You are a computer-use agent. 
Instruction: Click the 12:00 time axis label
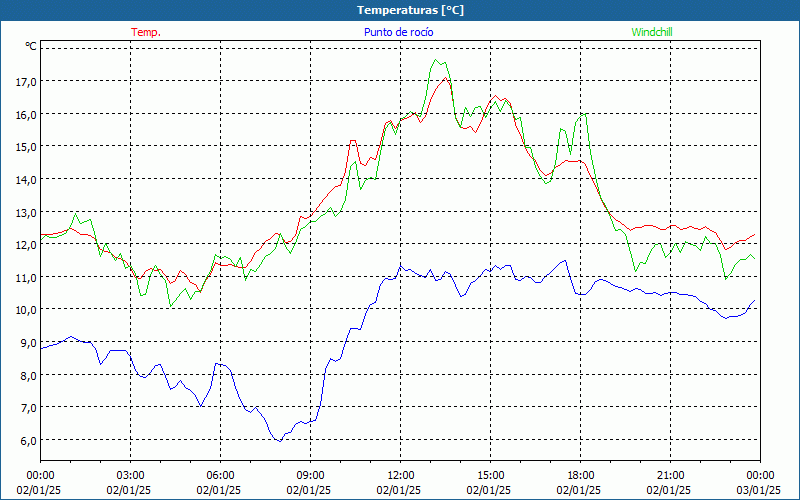401,476
